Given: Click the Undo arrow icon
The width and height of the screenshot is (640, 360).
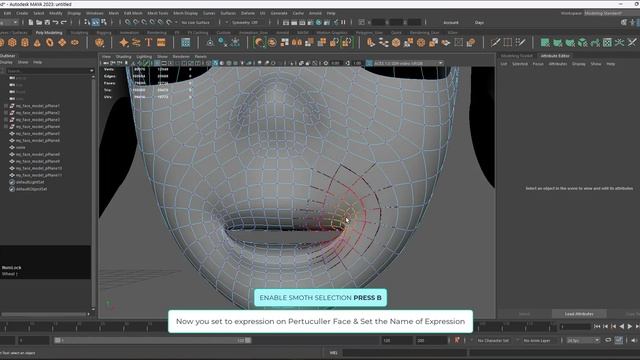Looking at the screenshot, I should click(56, 22).
